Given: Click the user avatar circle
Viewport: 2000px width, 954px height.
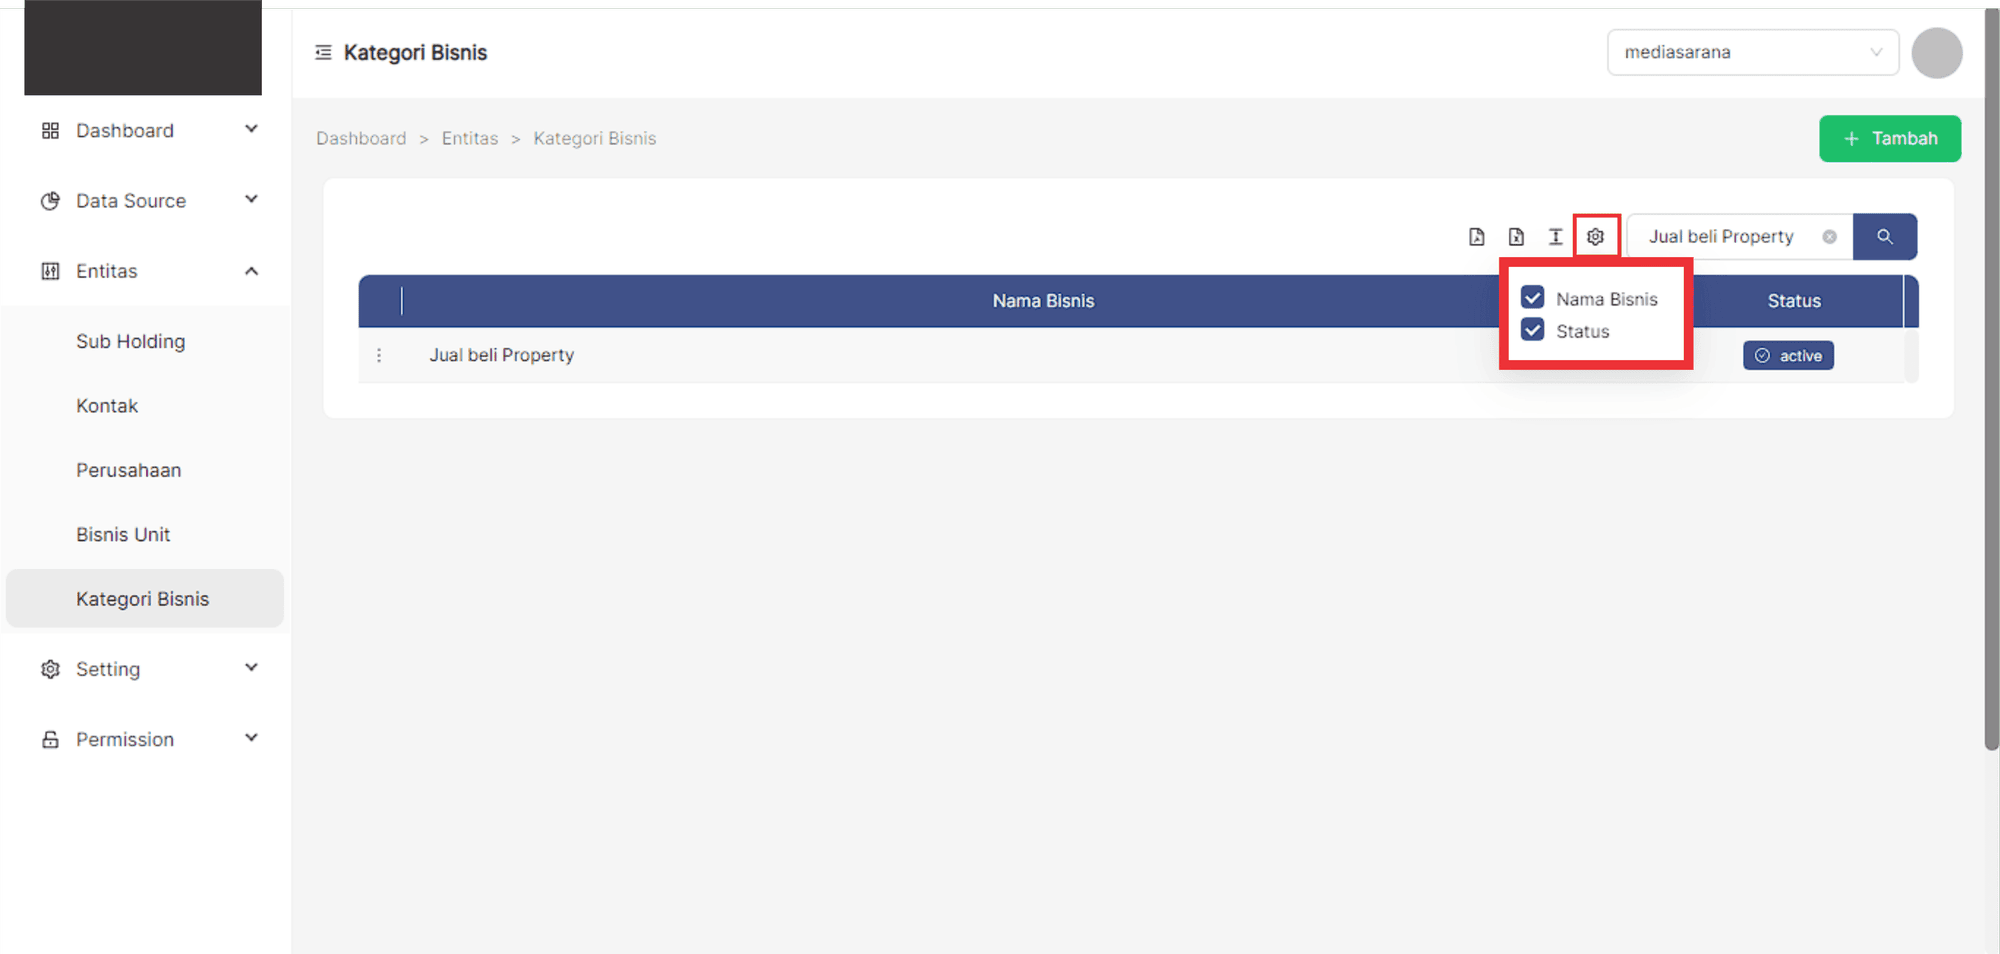Looking at the screenshot, I should (x=1936, y=53).
